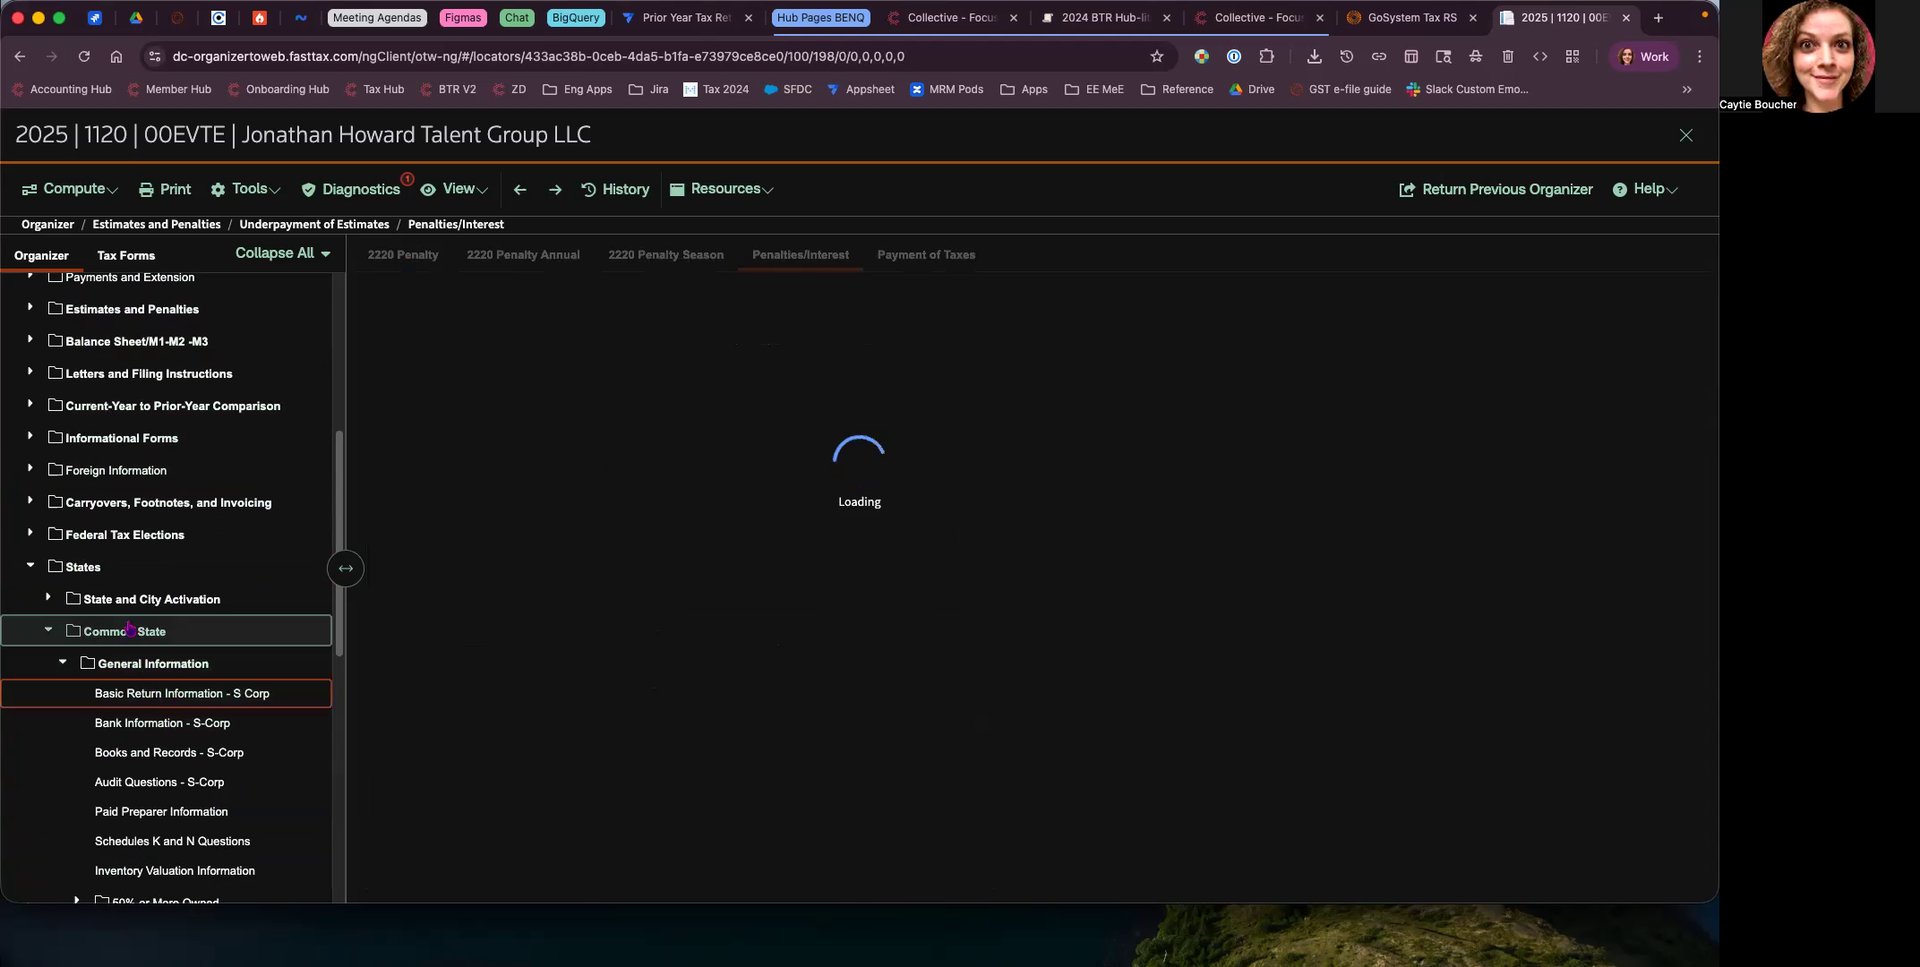The width and height of the screenshot is (1920, 967).
Task: Expand the Balance Sheet/M1-M2-M3 folder
Action: pos(30,340)
